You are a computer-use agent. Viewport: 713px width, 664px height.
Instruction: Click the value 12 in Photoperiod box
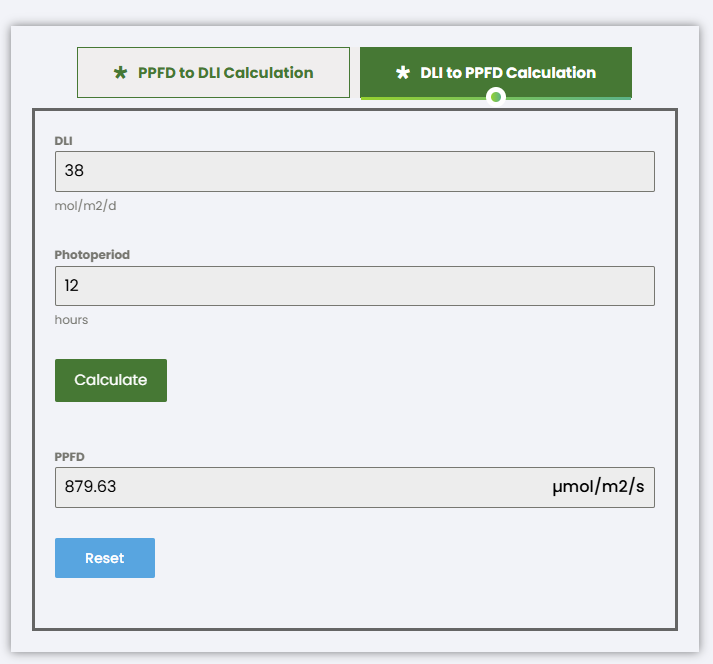(x=72, y=286)
